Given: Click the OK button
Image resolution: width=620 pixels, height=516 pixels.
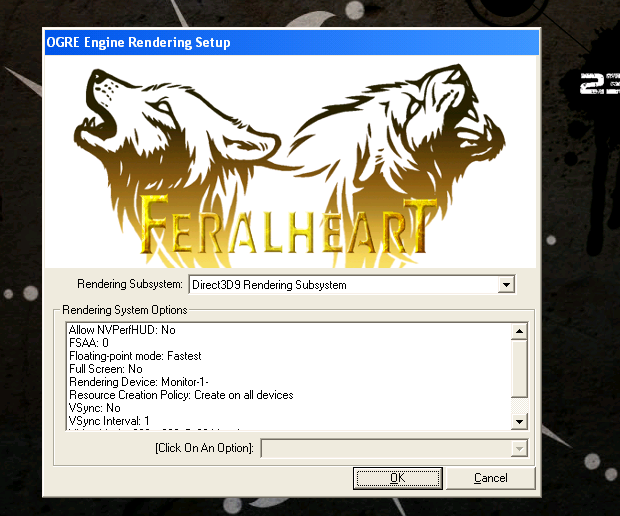Looking at the screenshot, I should tap(397, 478).
